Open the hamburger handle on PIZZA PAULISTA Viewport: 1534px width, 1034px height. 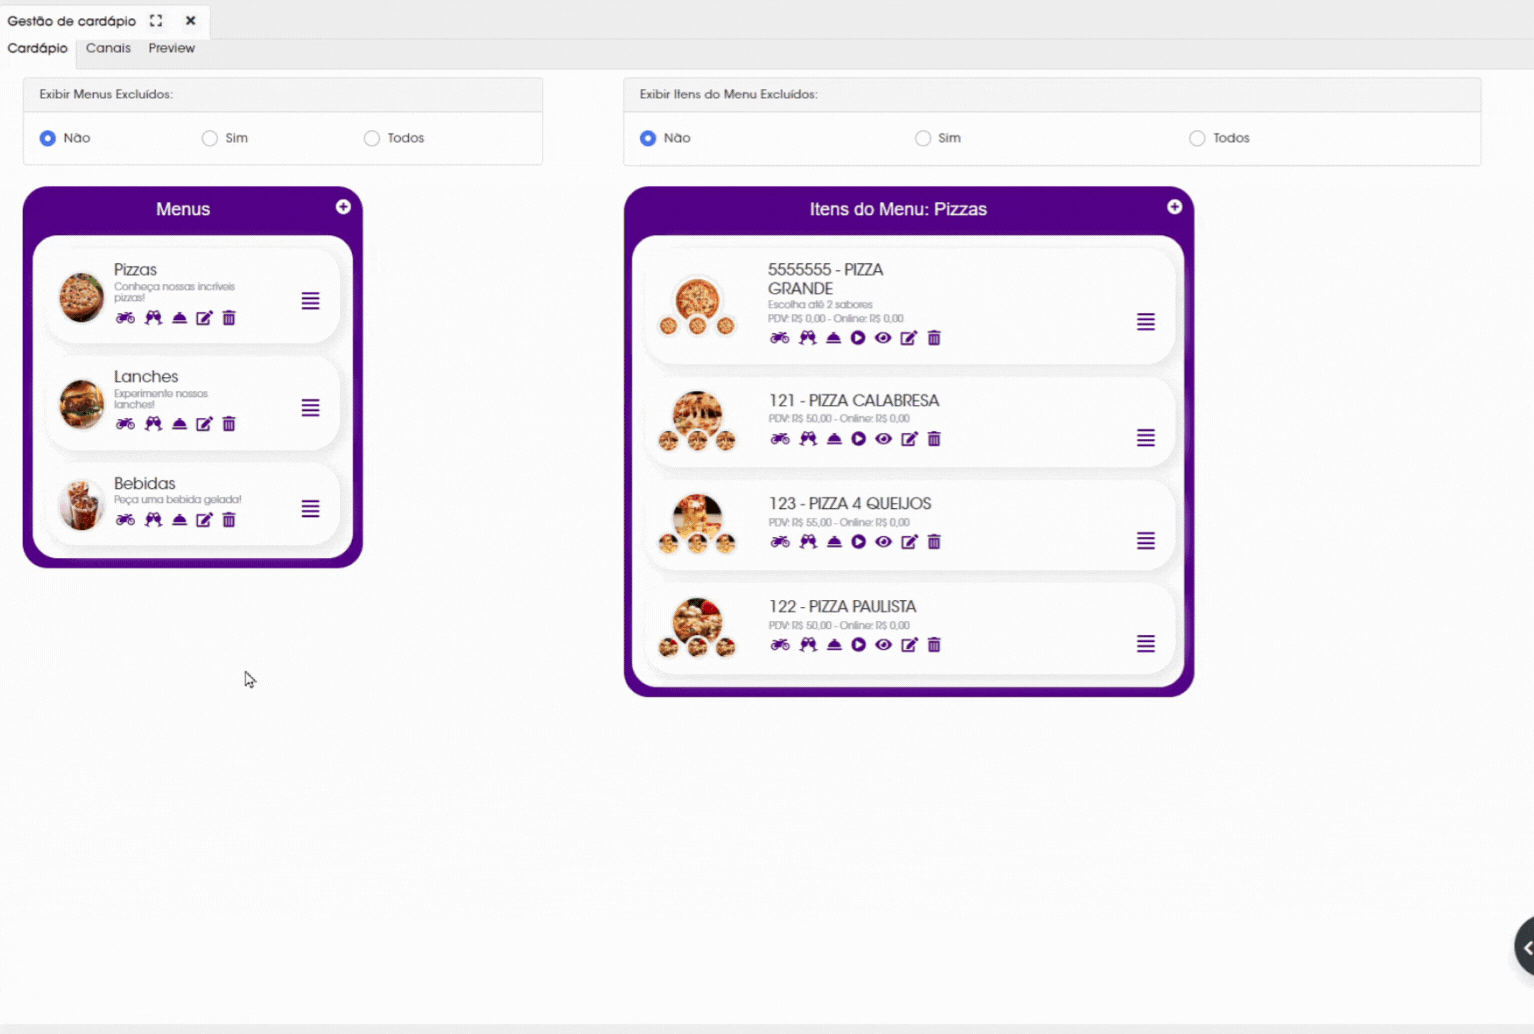(1146, 644)
